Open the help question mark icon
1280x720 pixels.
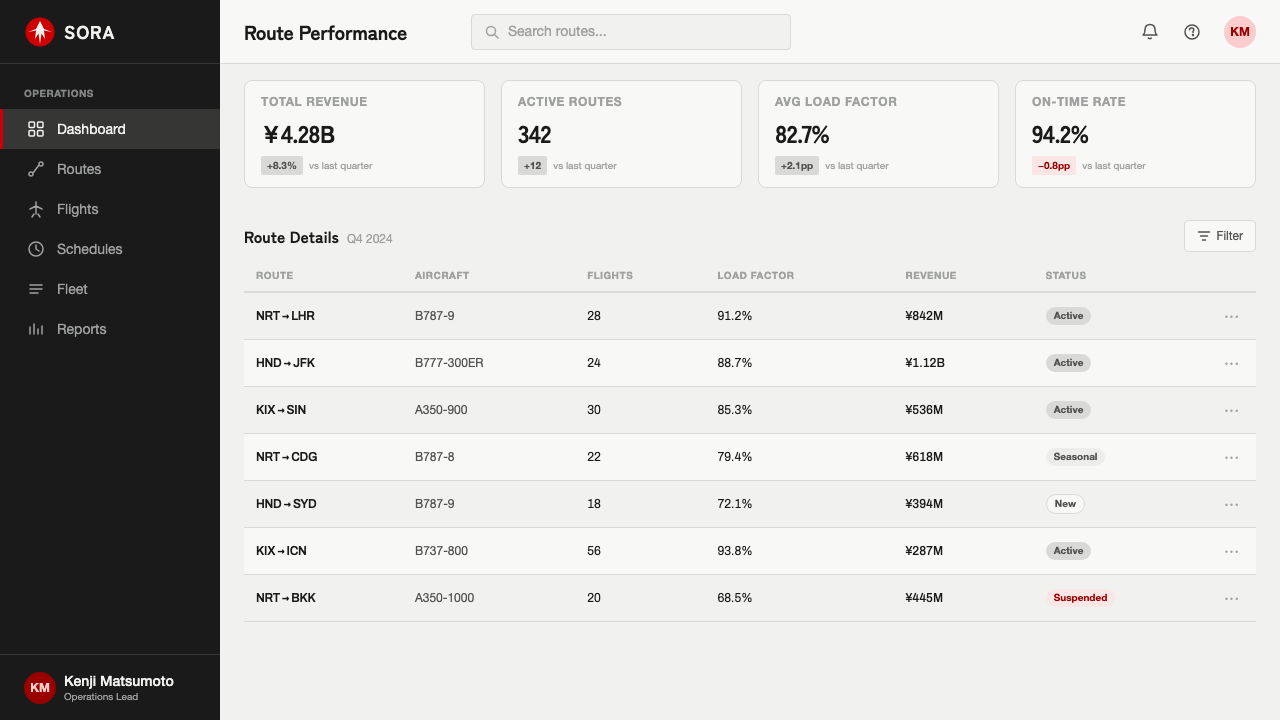point(1192,32)
